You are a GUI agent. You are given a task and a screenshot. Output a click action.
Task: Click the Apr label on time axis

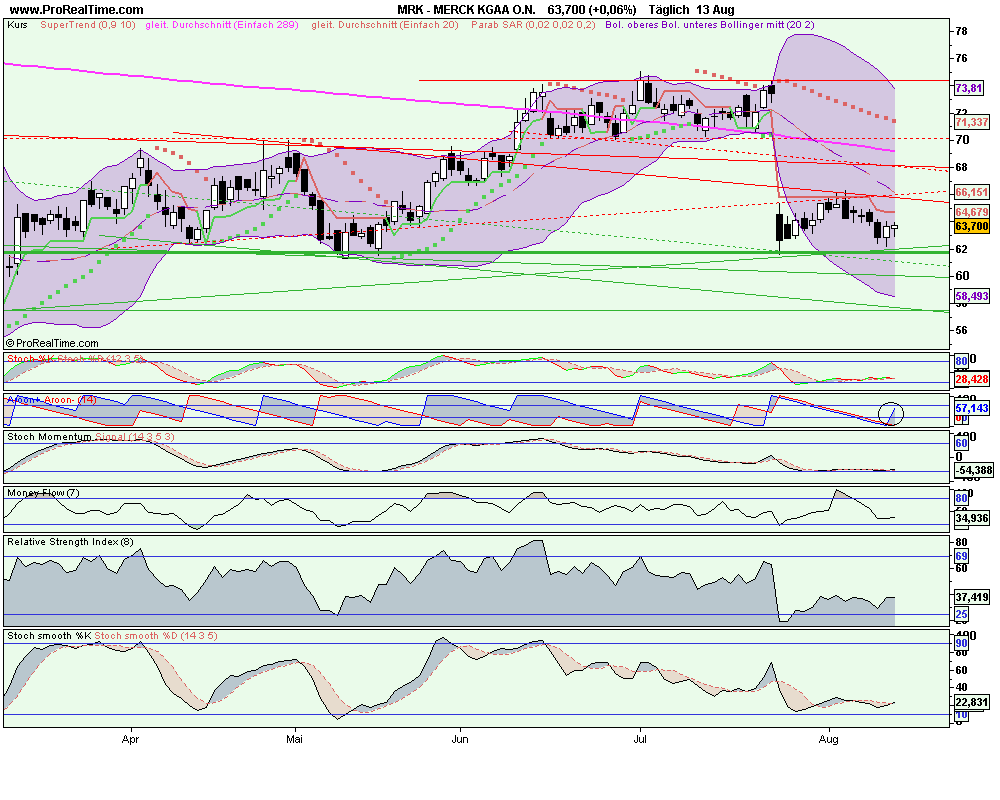130,739
